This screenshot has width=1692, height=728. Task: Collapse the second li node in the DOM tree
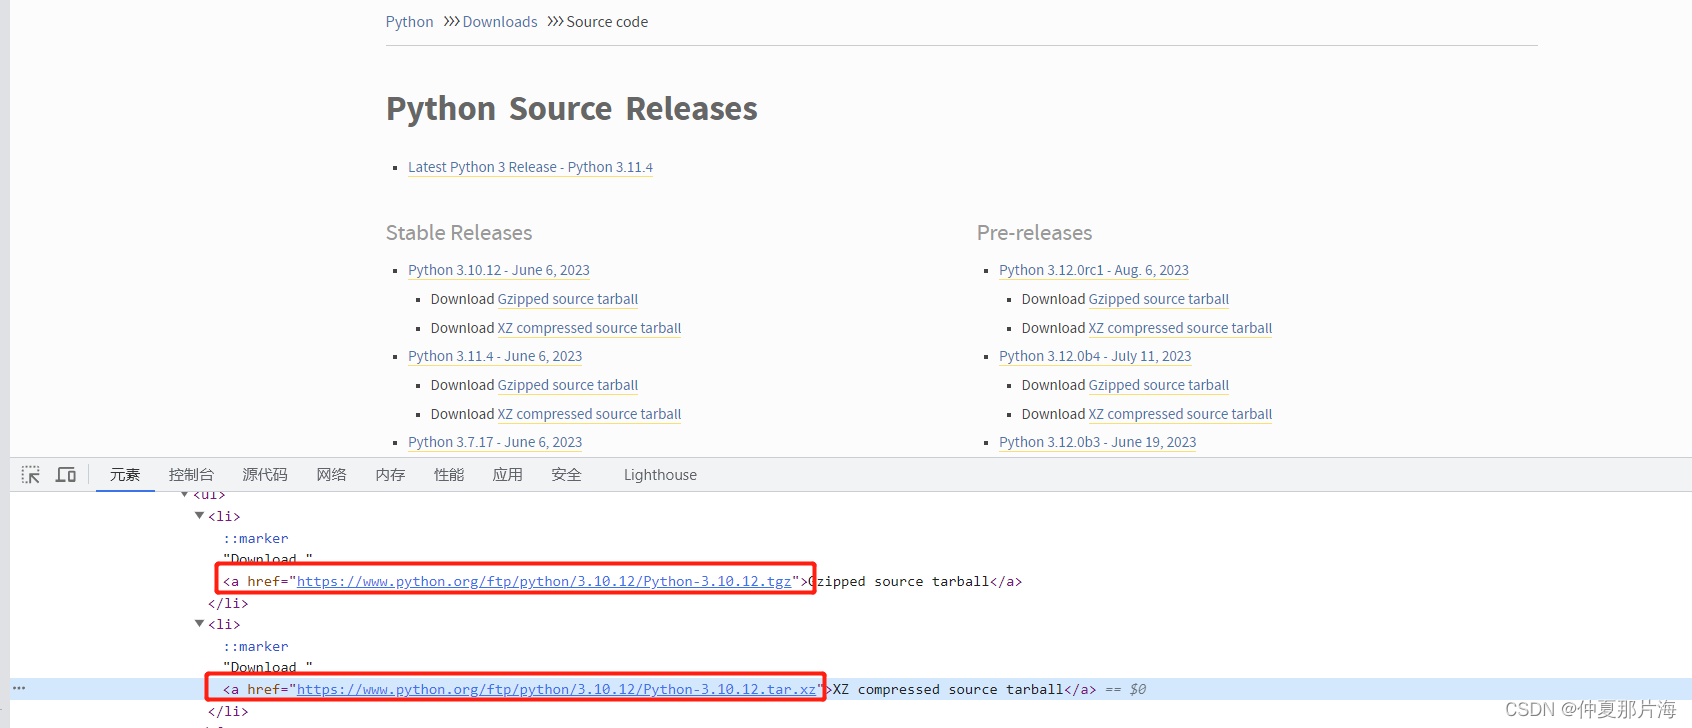pos(199,624)
